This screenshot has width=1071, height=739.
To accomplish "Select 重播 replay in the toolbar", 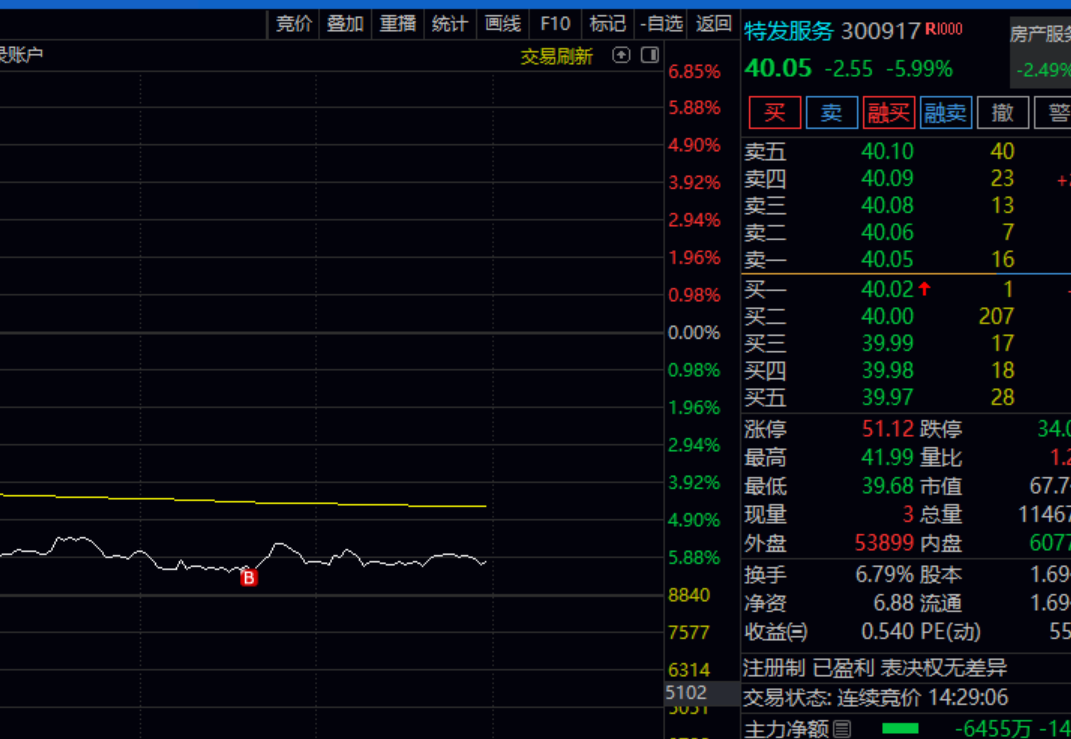I will (398, 24).
